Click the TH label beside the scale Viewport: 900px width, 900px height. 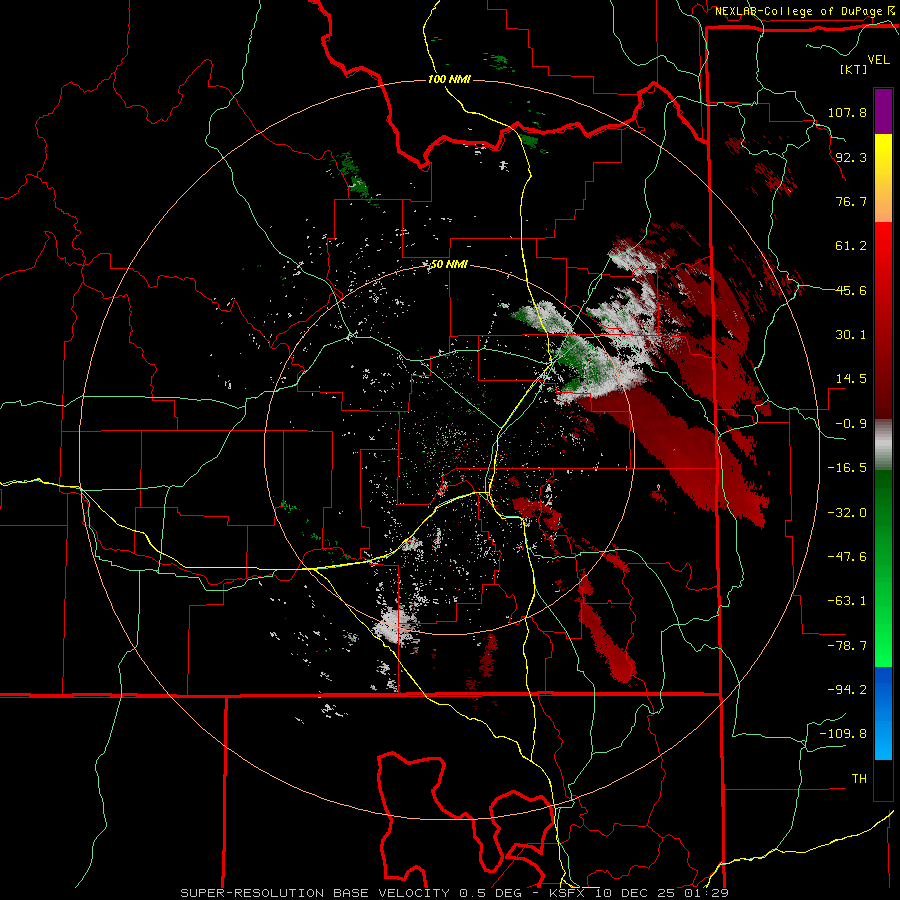pyautogui.click(x=859, y=779)
